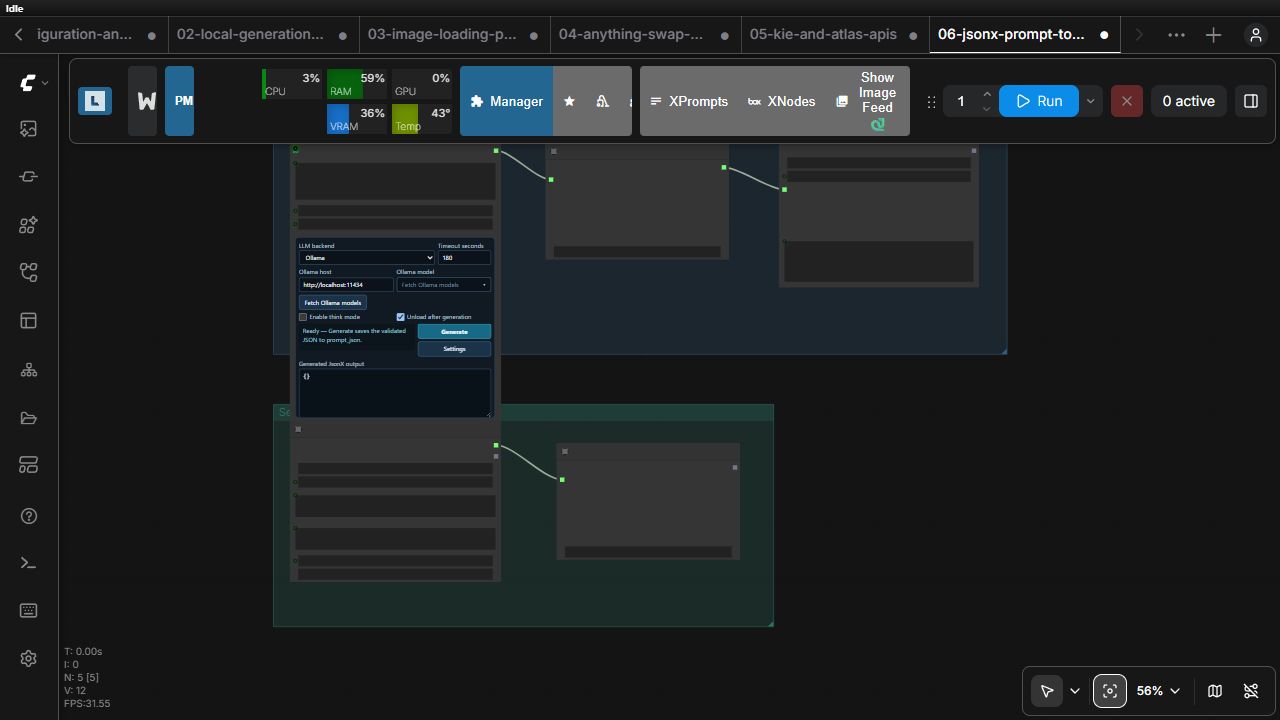Add a new workflow tab with plus icon

tap(1213, 35)
